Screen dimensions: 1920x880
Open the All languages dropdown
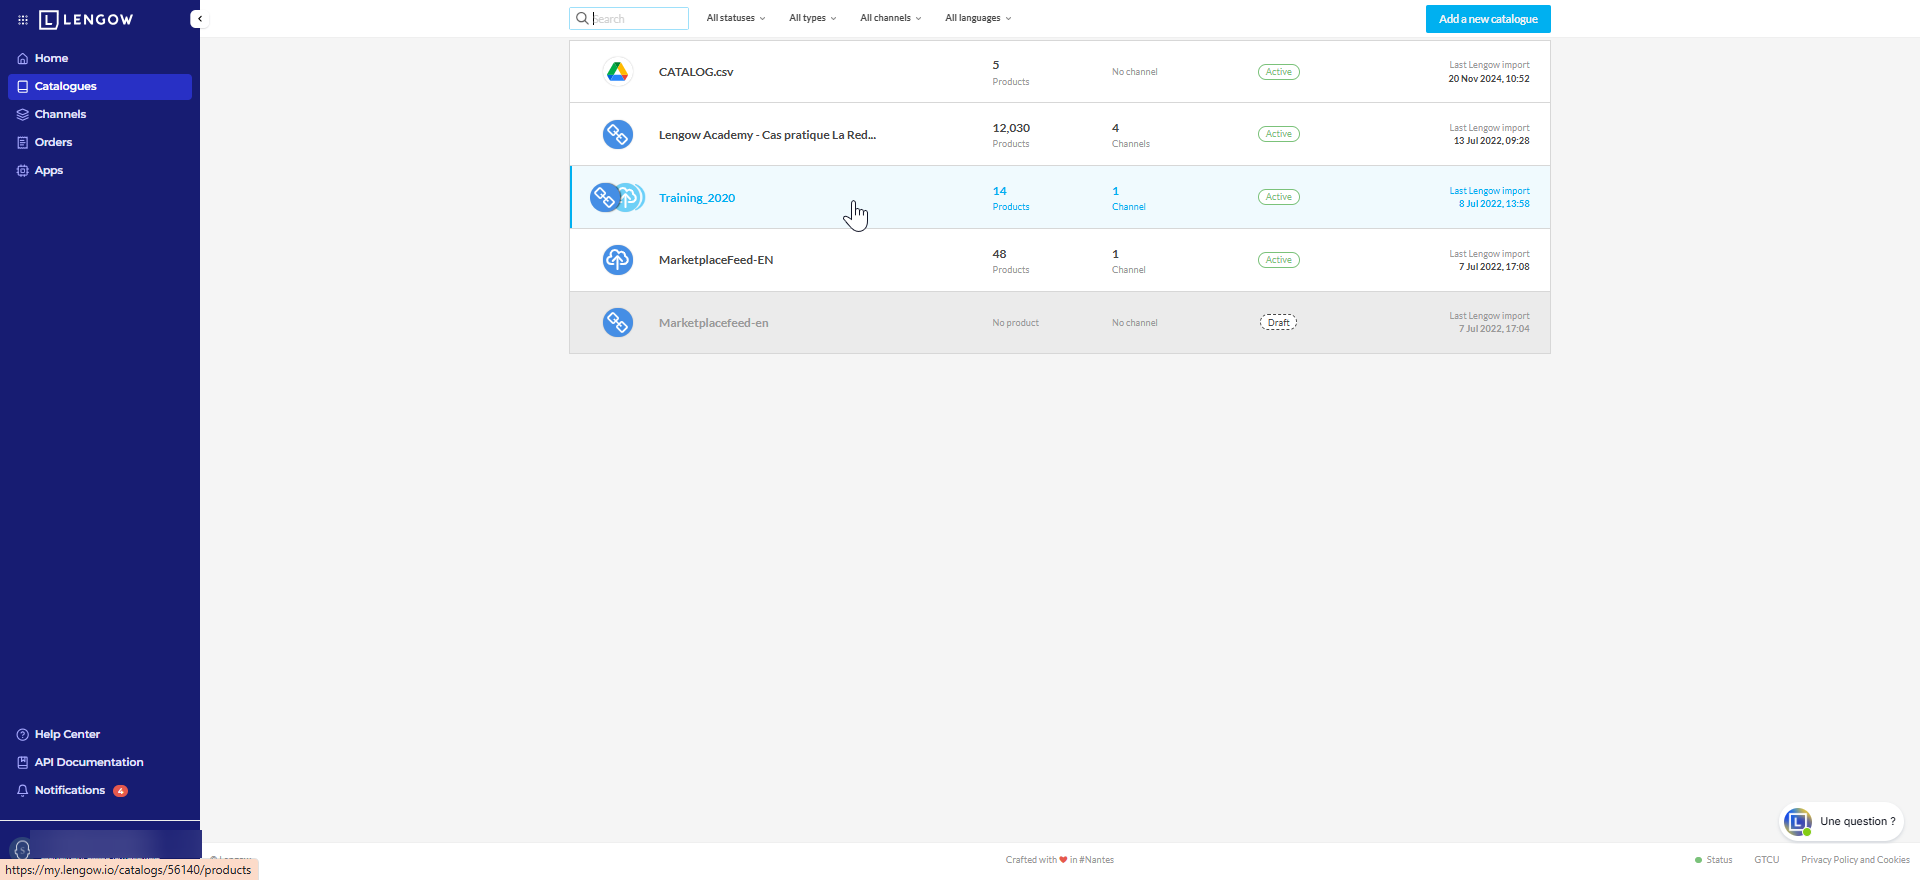pyautogui.click(x=977, y=18)
